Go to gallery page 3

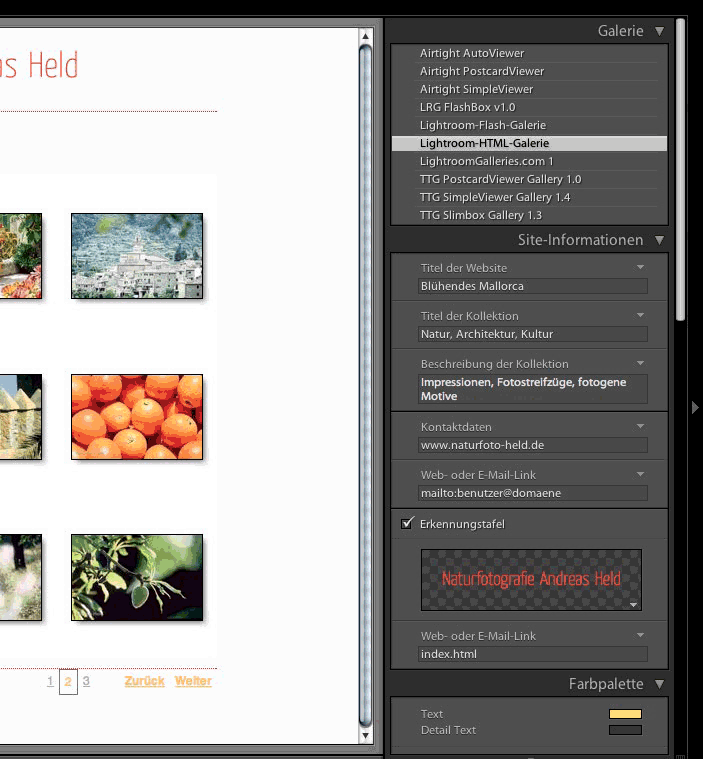point(86,681)
